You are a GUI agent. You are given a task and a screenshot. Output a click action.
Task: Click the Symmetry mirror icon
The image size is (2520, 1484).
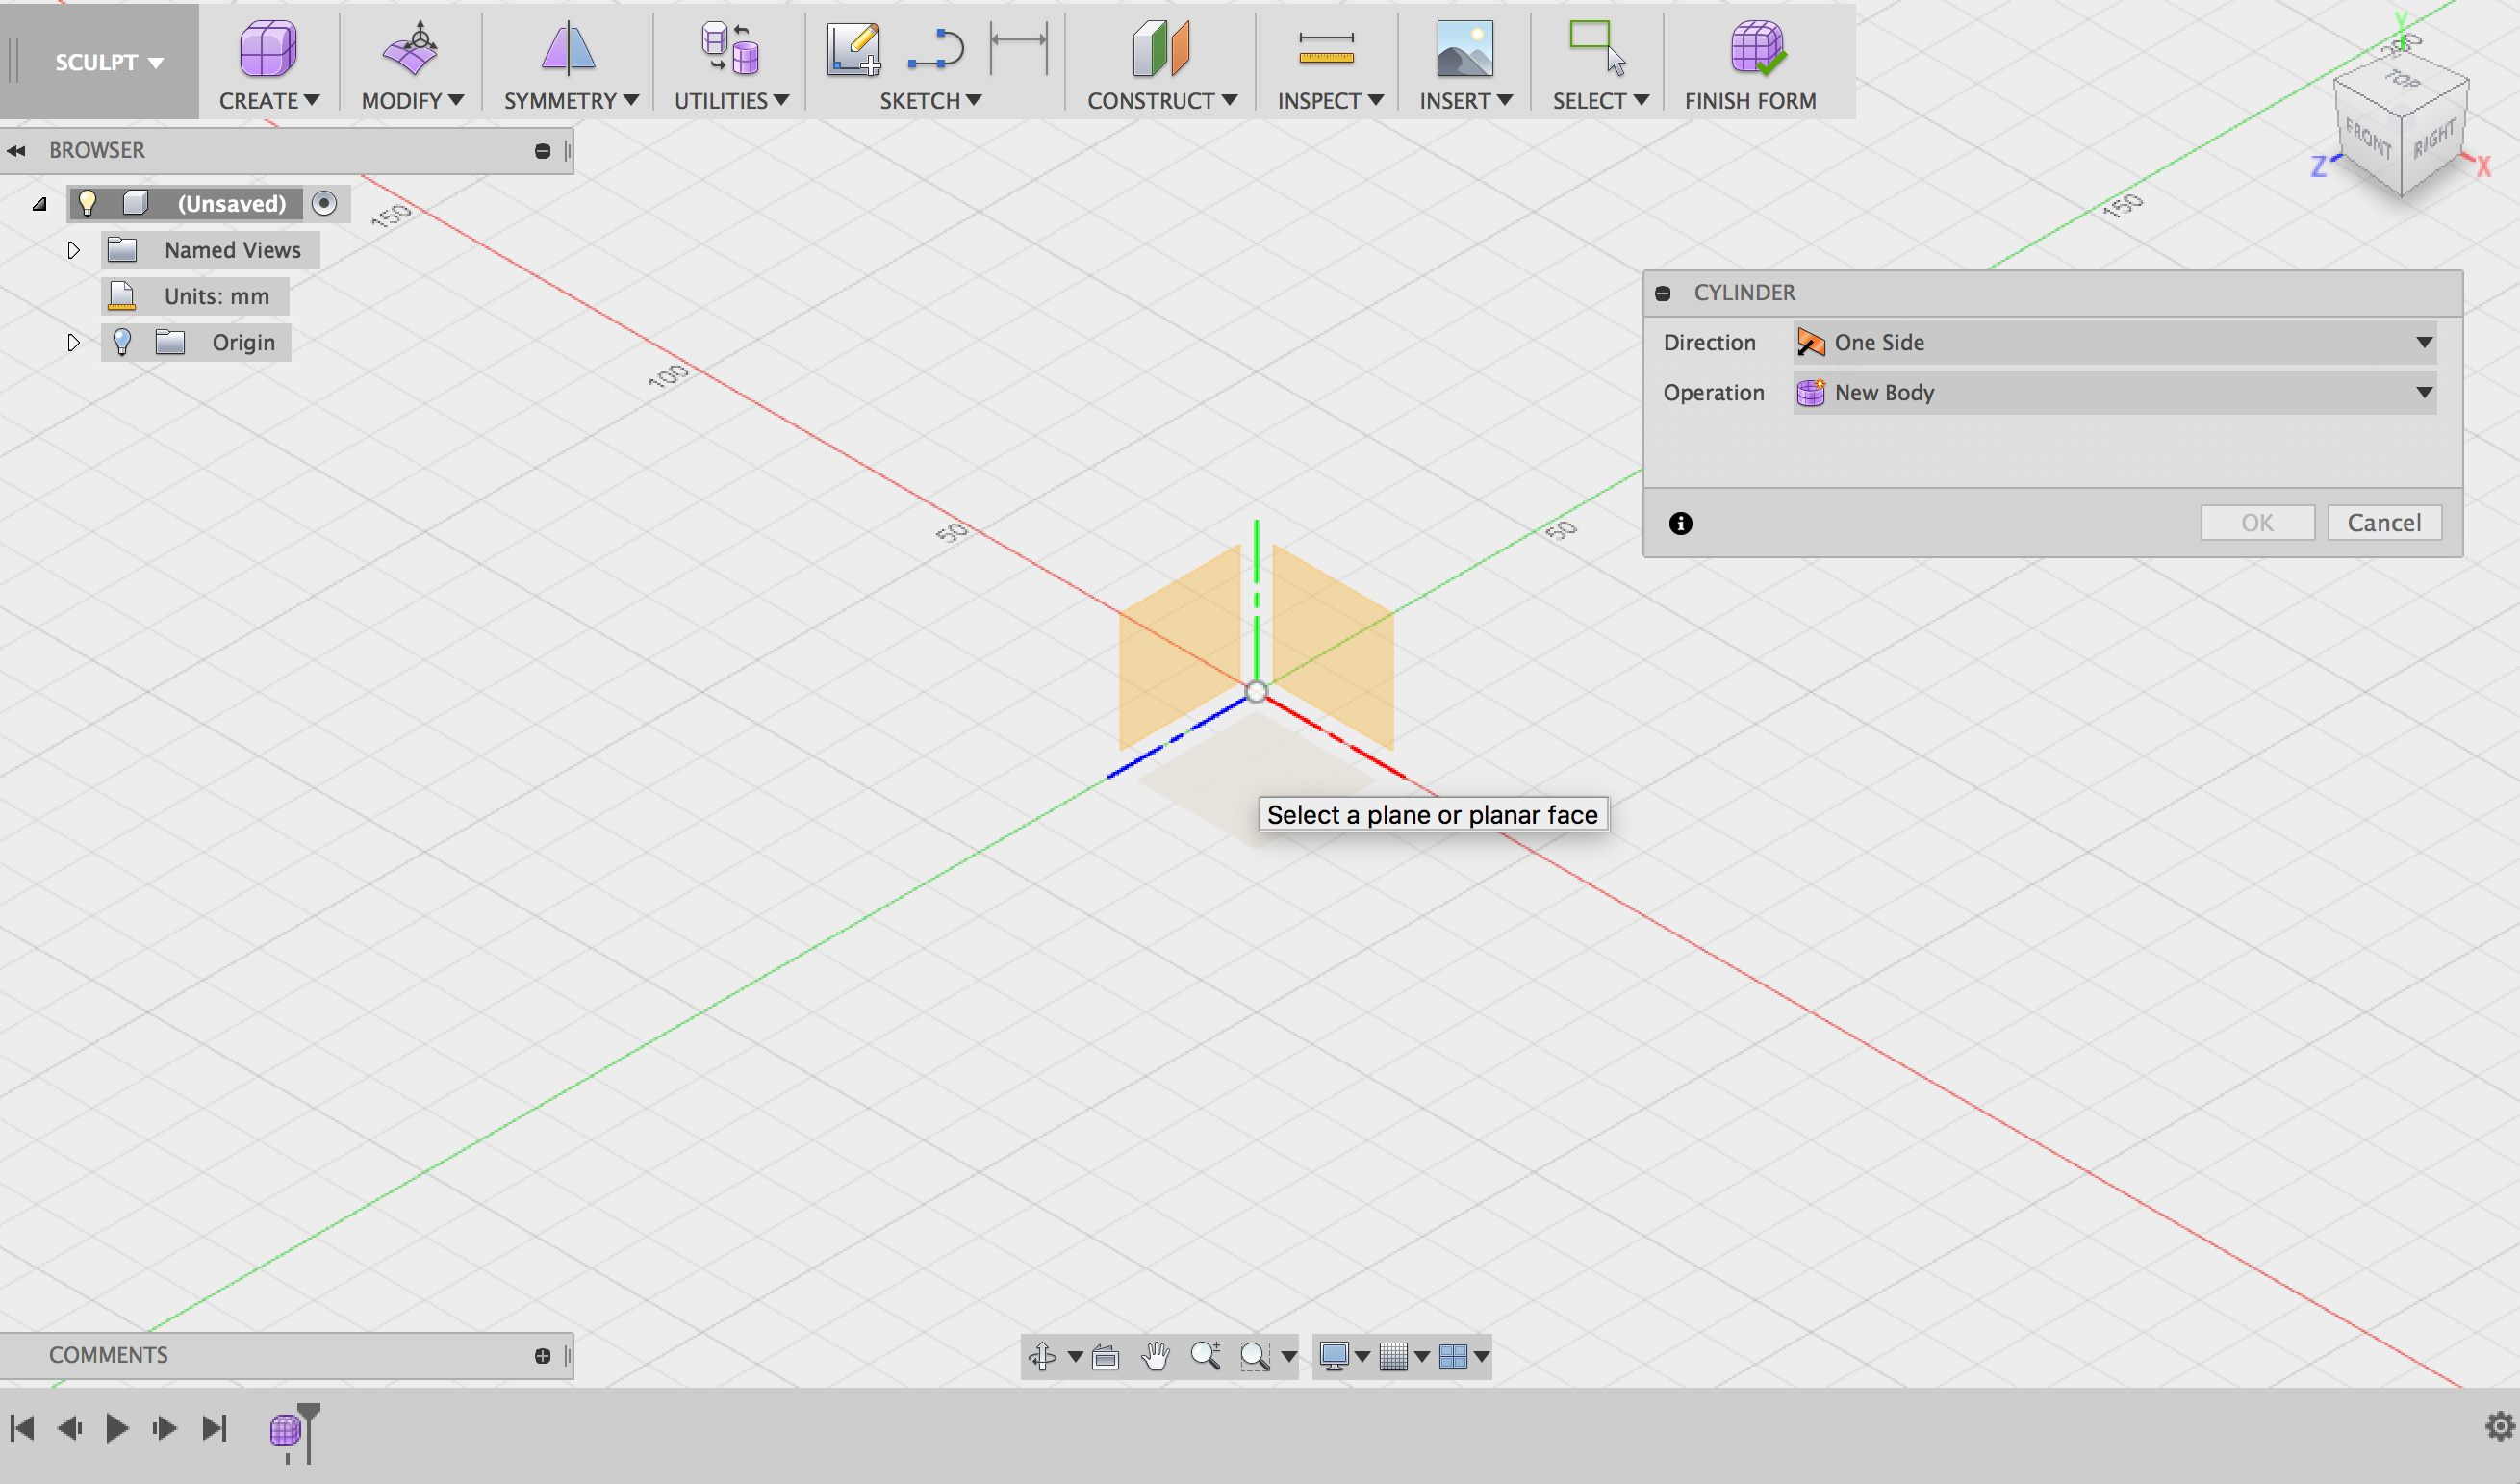click(x=568, y=48)
